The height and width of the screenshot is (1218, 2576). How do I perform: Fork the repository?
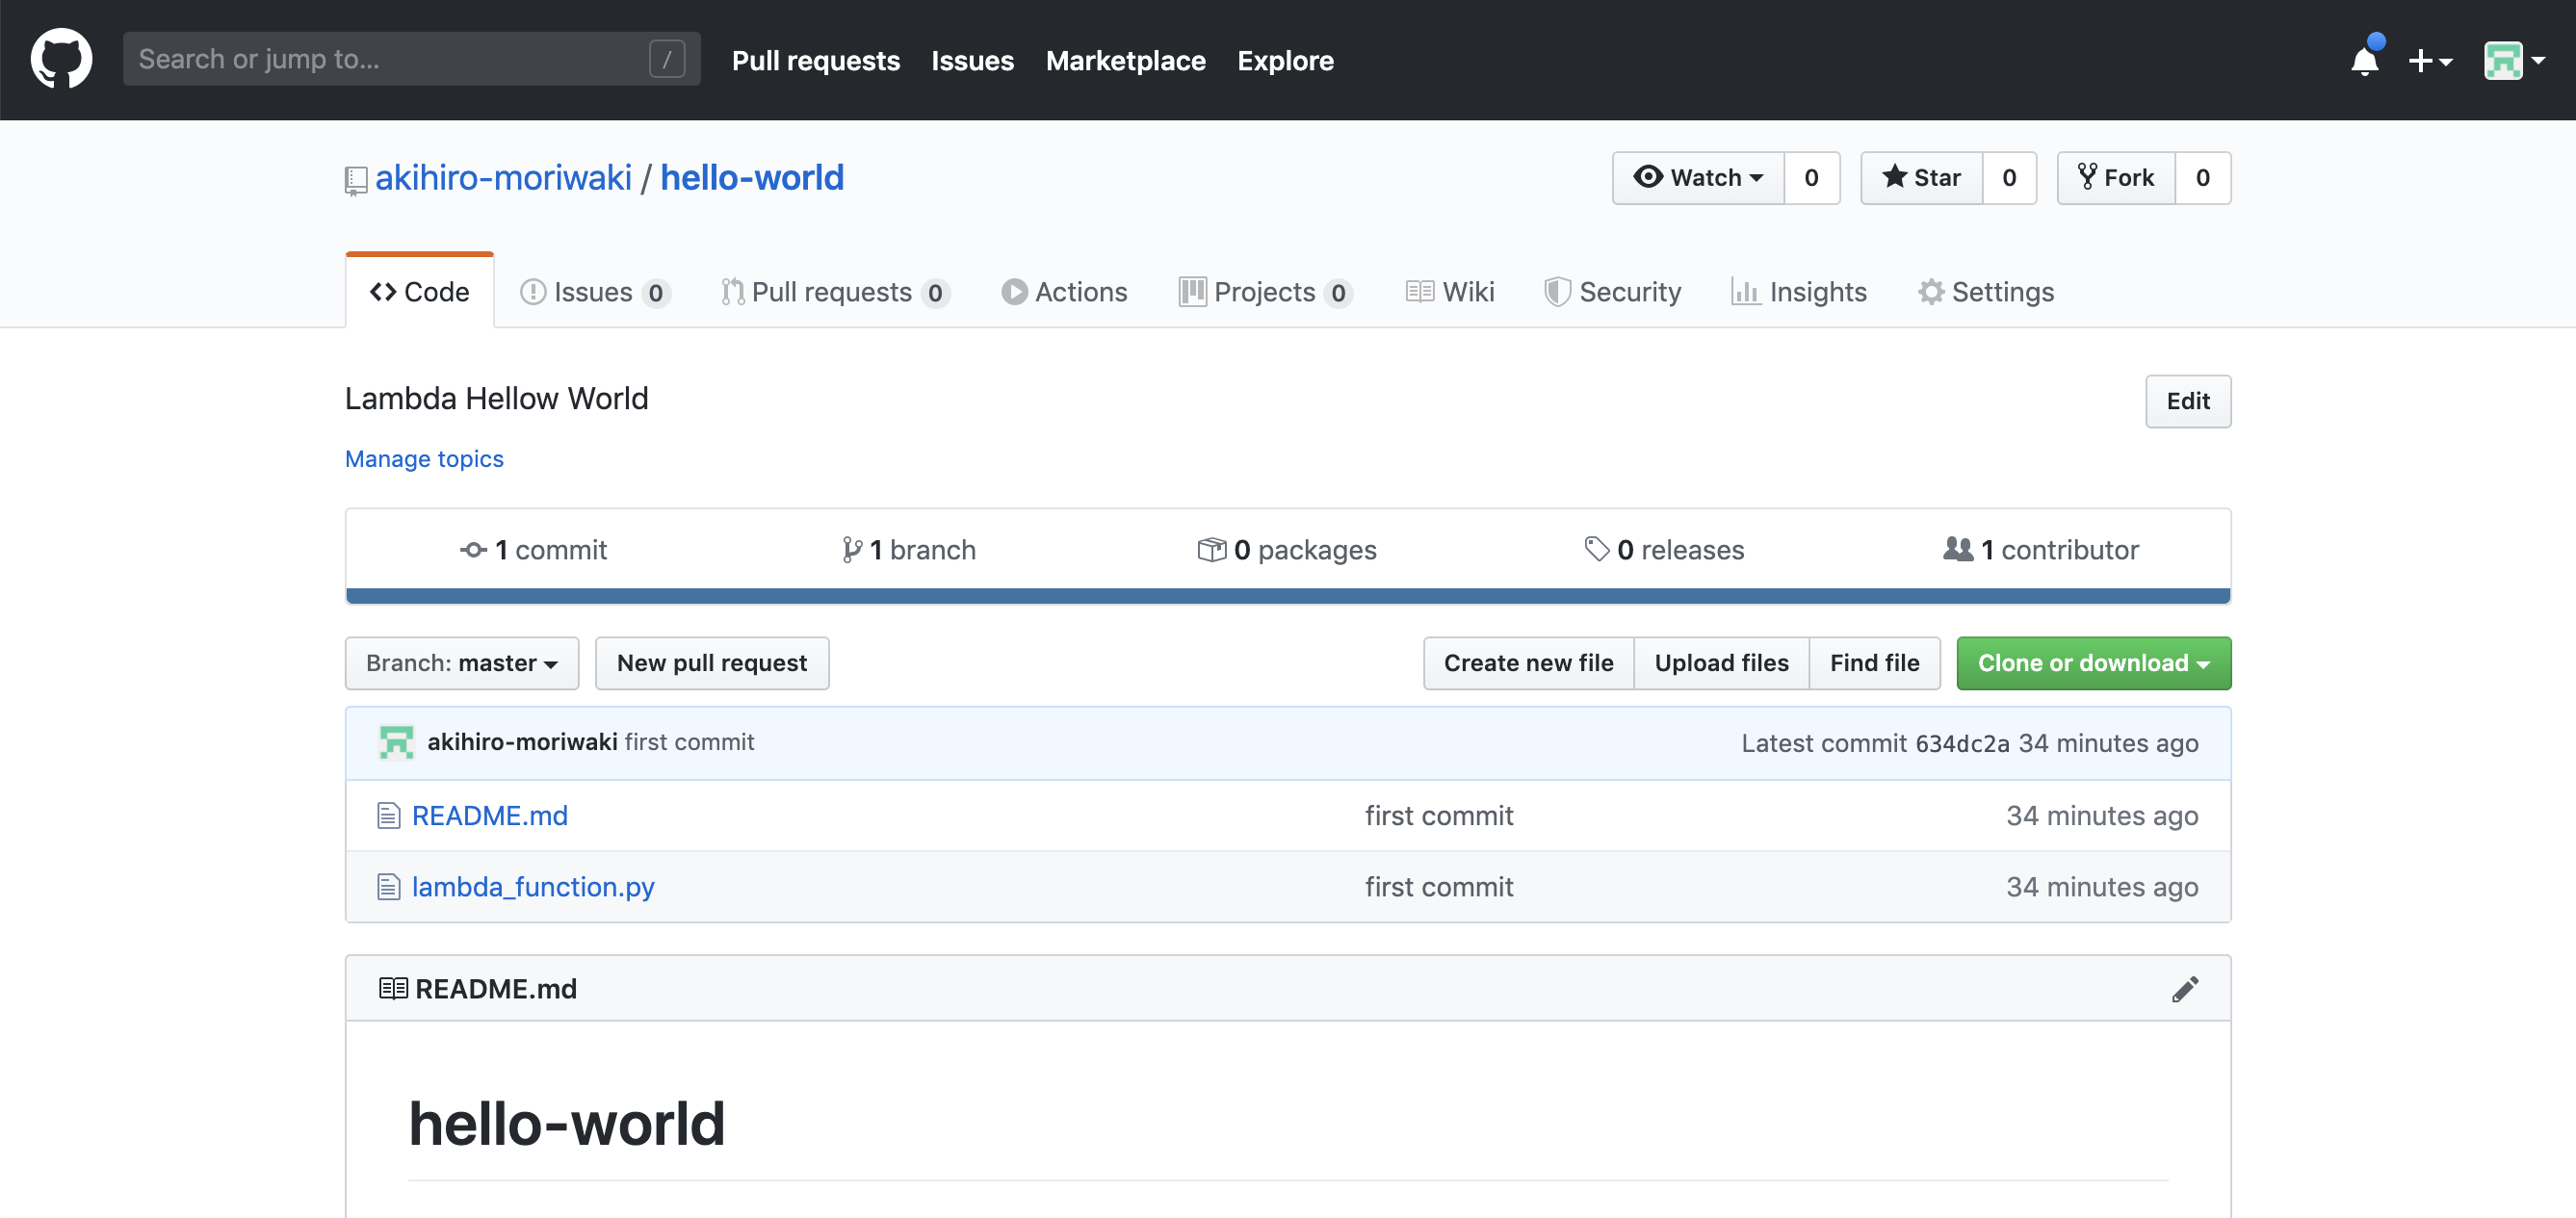[2115, 177]
